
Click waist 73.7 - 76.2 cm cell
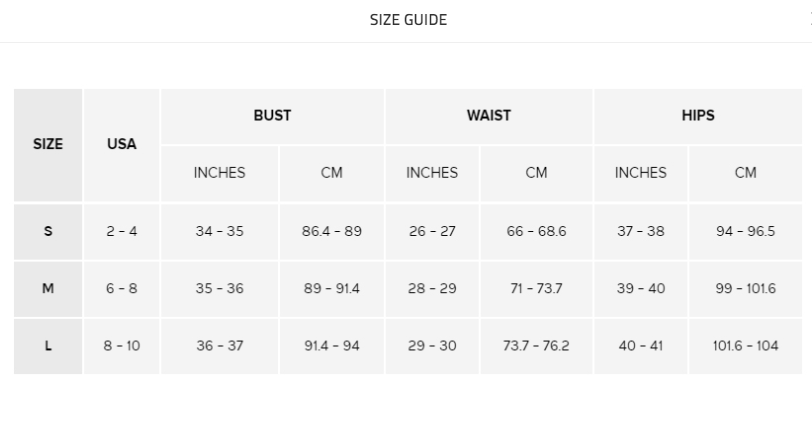click(x=536, y=346)
